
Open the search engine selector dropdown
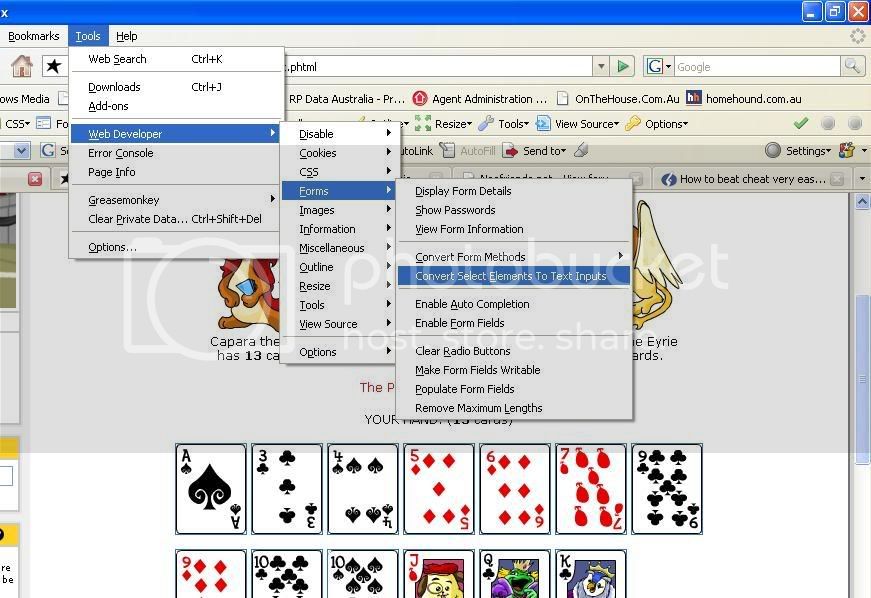pyautogui.click(x=659, y=67)
